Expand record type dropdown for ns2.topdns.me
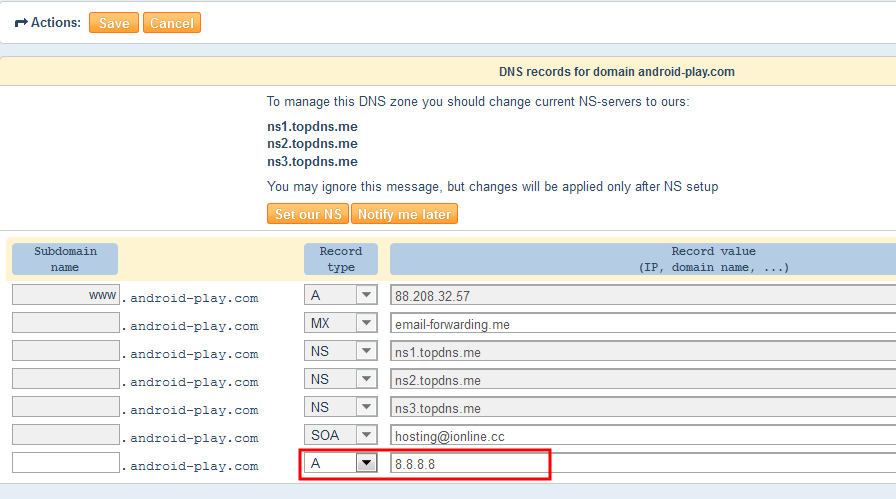Image resolution: width=896 pixels, height=499 pixels. point(340,379)
